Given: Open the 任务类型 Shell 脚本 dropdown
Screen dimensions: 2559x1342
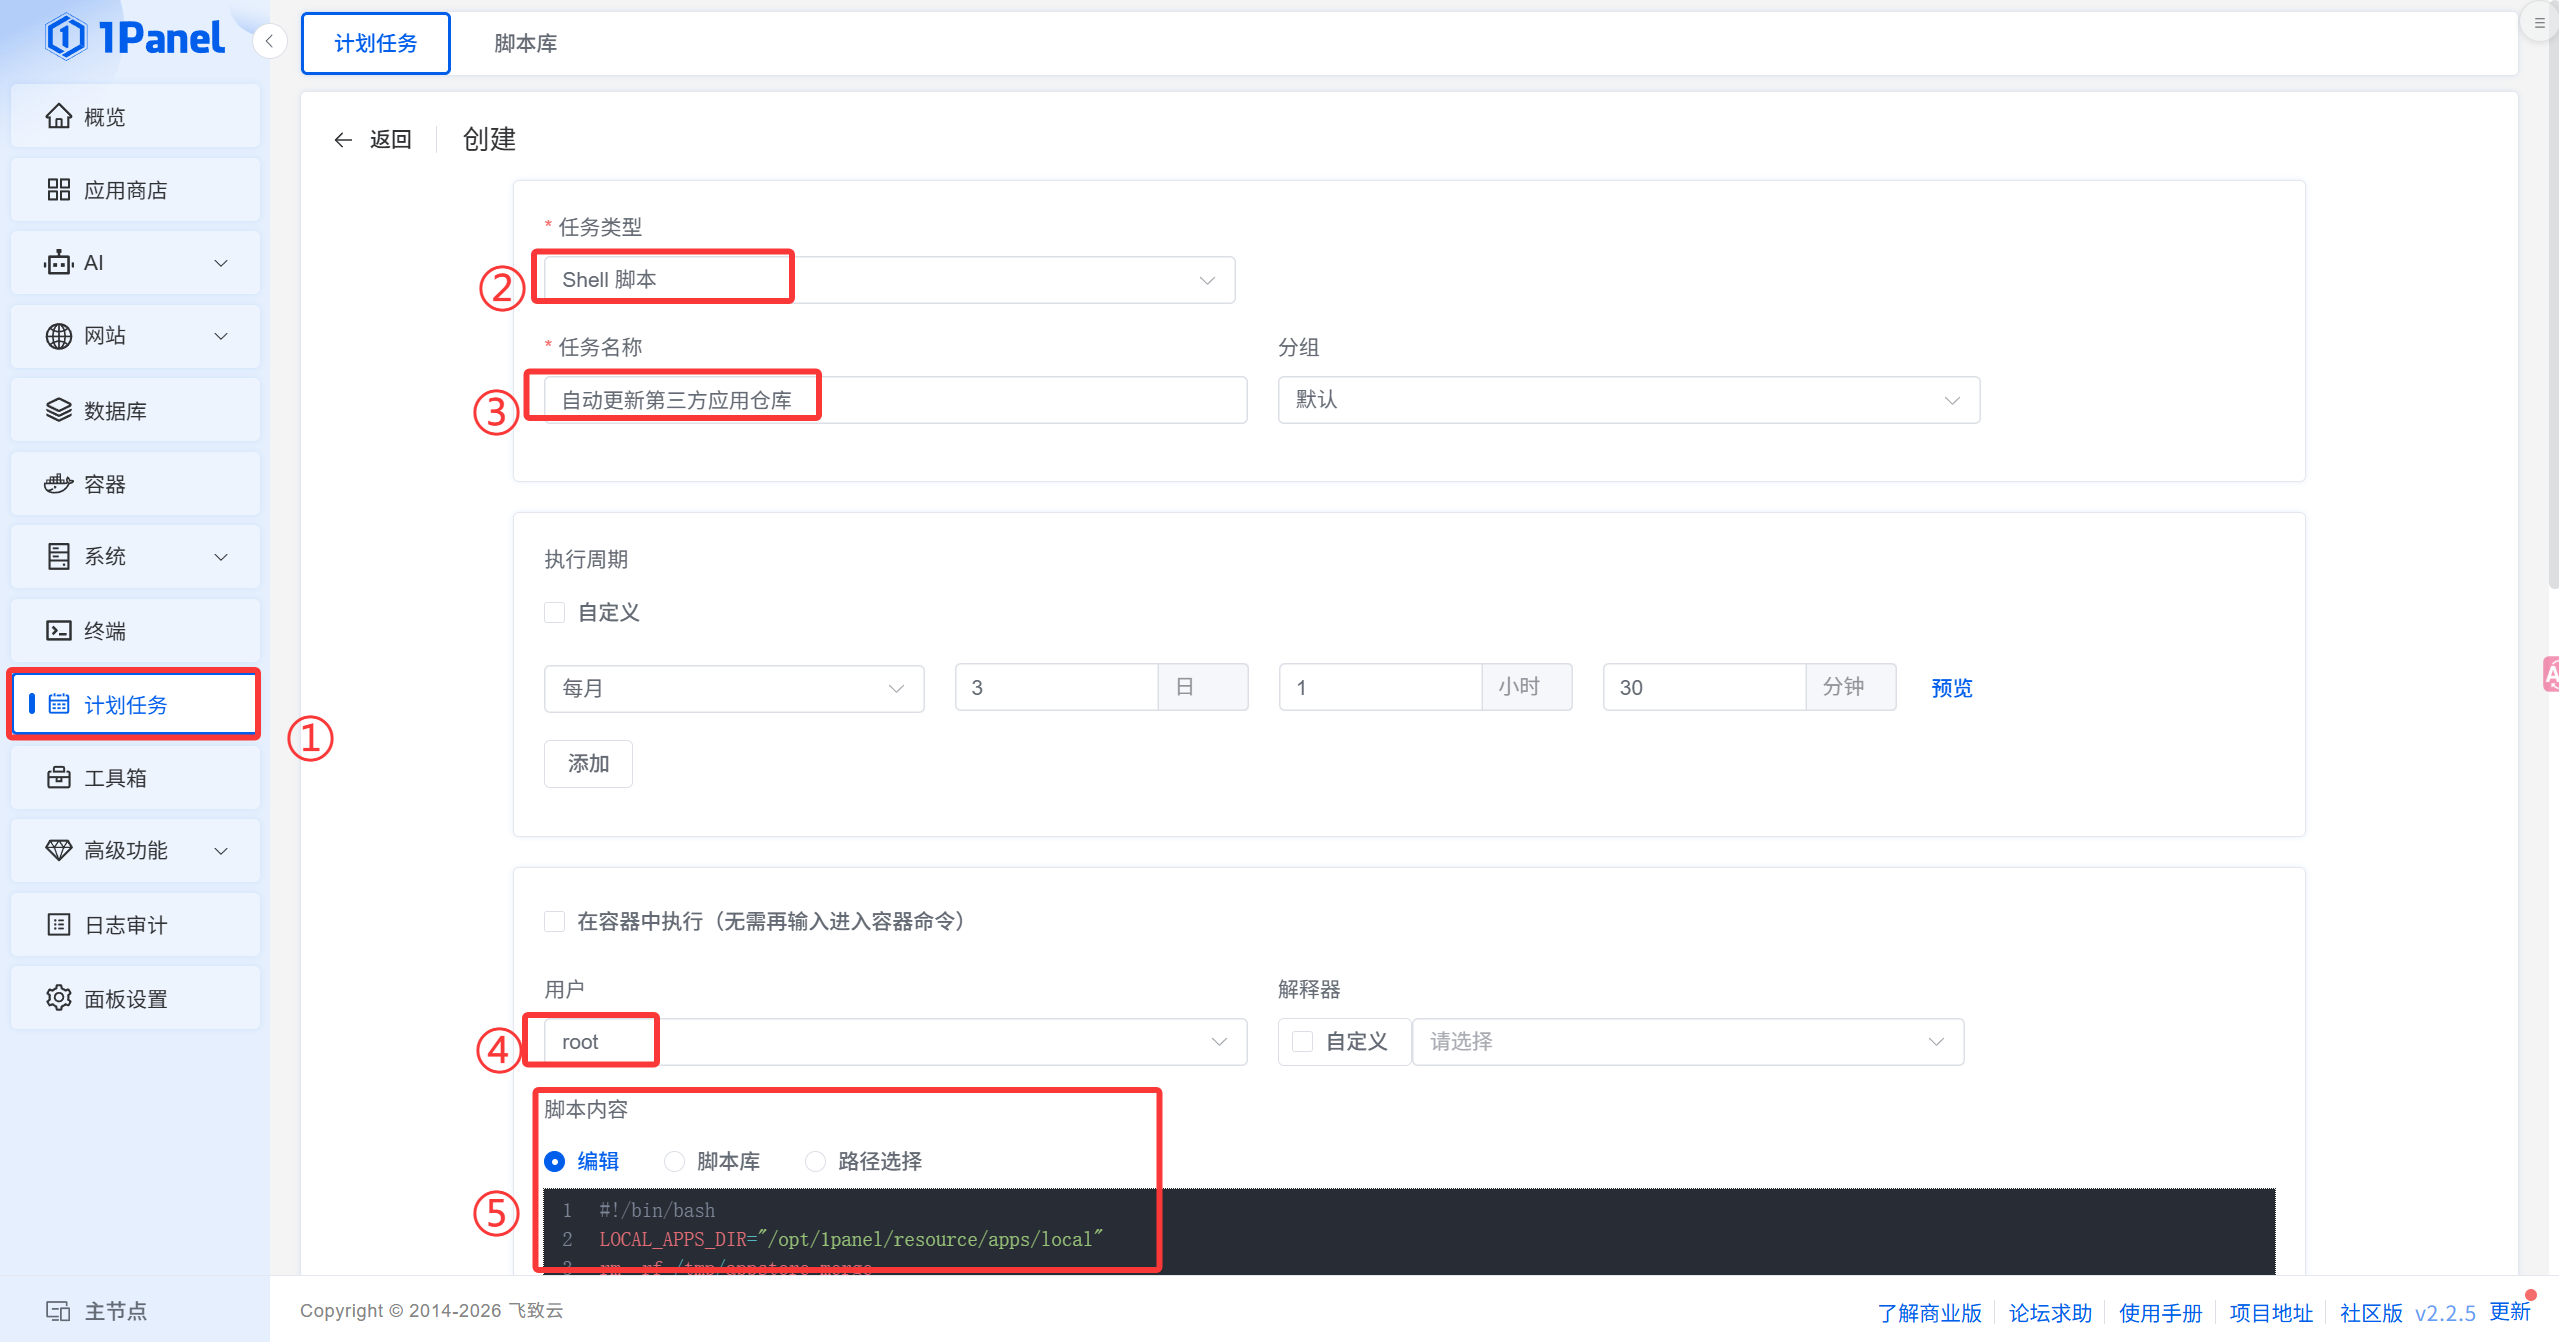Looking at the screenshot, I should tap(890, 280).
